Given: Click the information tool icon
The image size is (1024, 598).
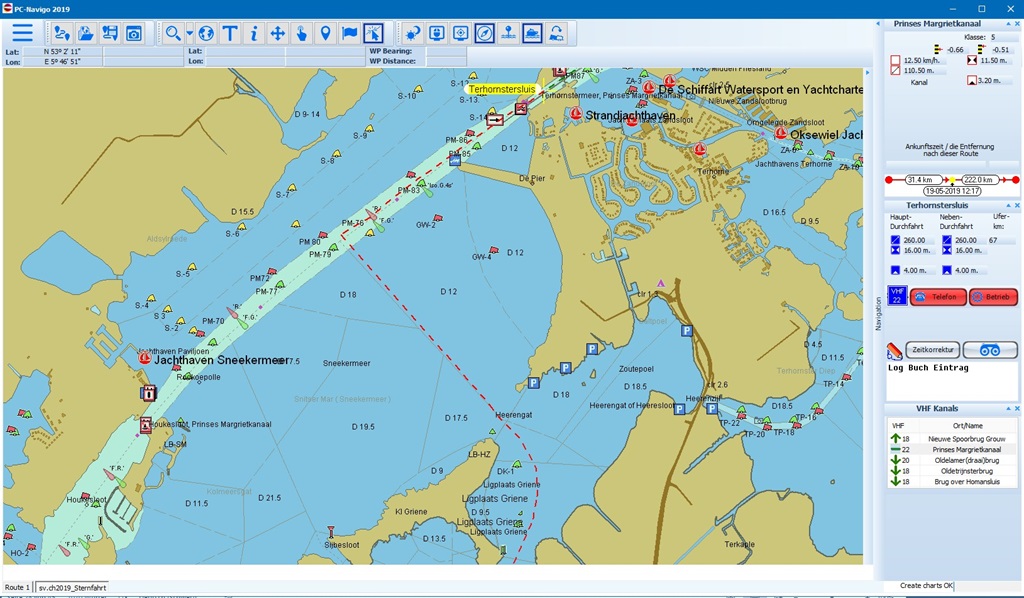Looking at the screenshot, I should click(254, 33).
